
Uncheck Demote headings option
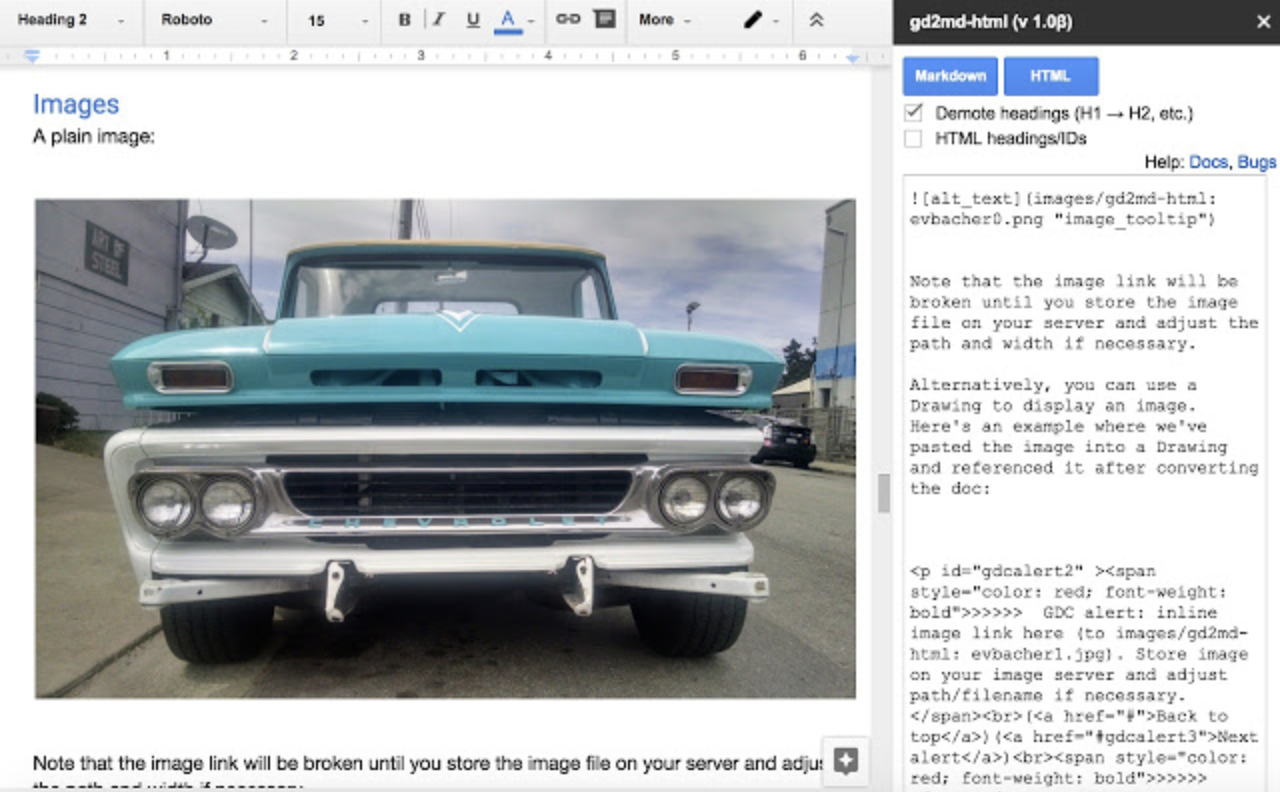(x=912, y=112)
